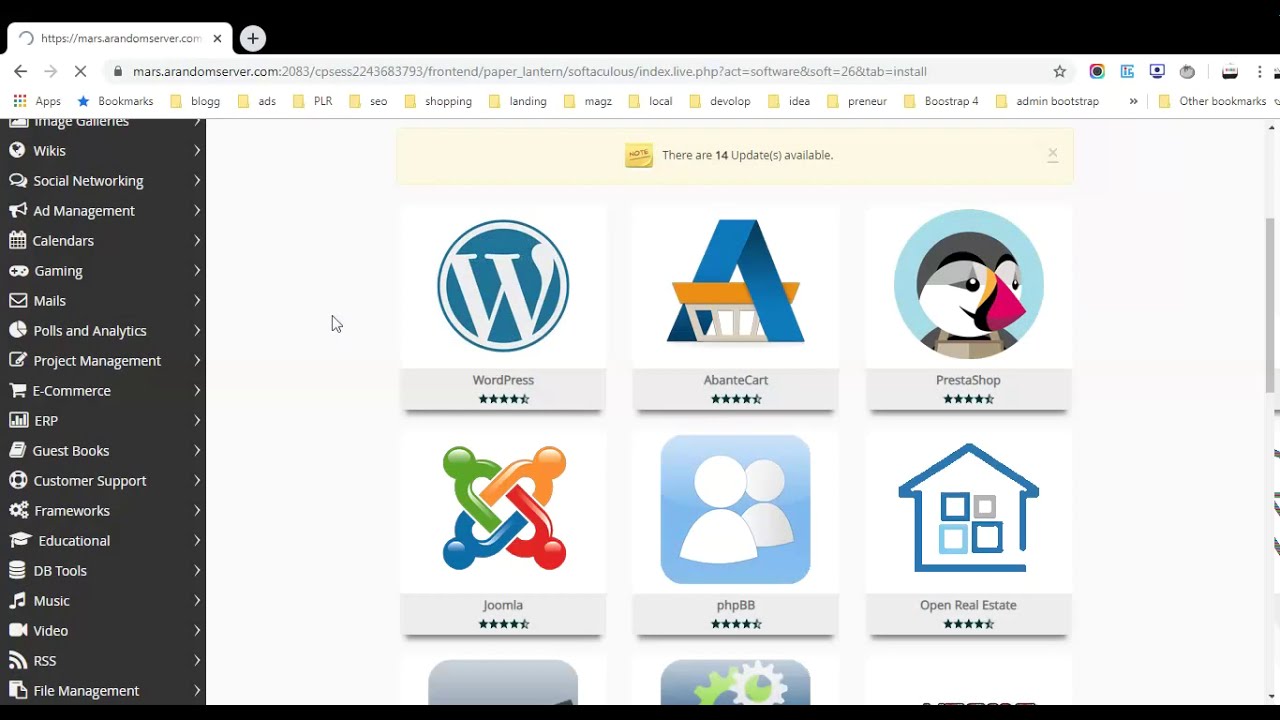Open the Apps bookmarks shortcut
The width and height of the screenshot is (1280, 720).
point(37,101)
